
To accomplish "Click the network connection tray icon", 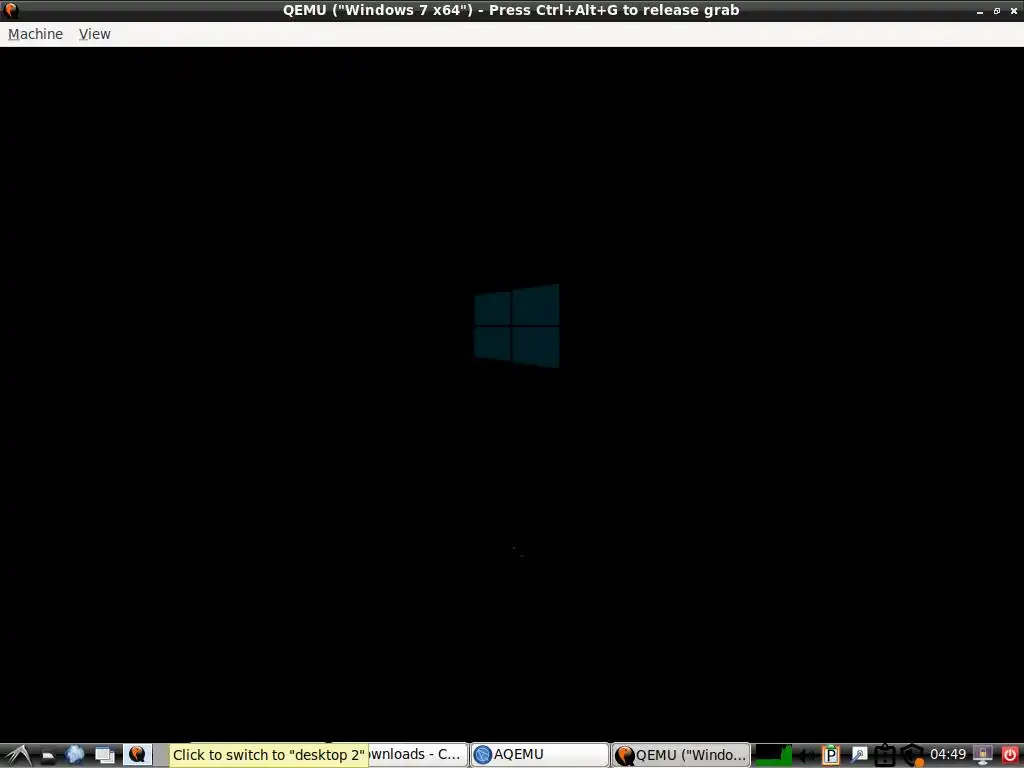I will tap(884, 755).
